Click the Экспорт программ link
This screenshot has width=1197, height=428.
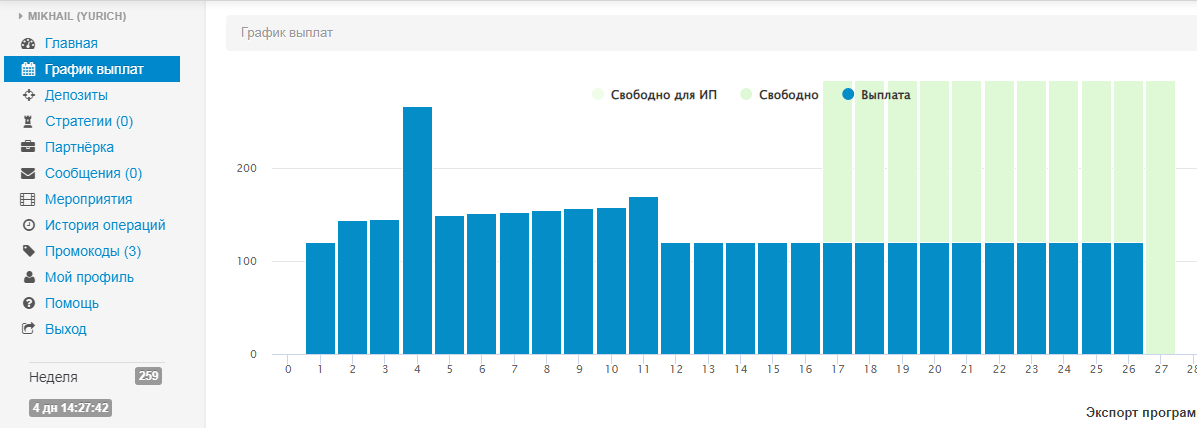click(x=1140, y=413)
